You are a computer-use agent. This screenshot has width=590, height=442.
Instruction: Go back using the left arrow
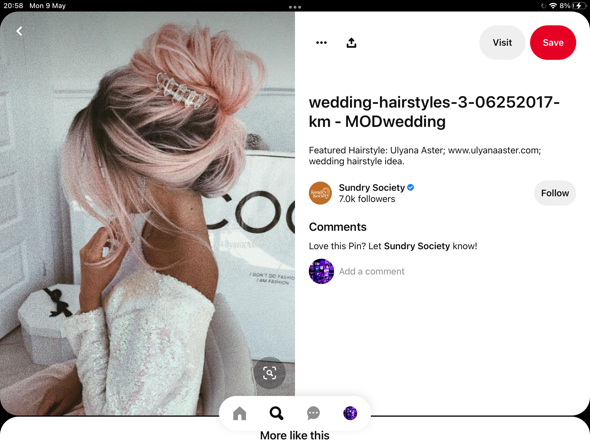pyautogui.click(x=20, y=31)
